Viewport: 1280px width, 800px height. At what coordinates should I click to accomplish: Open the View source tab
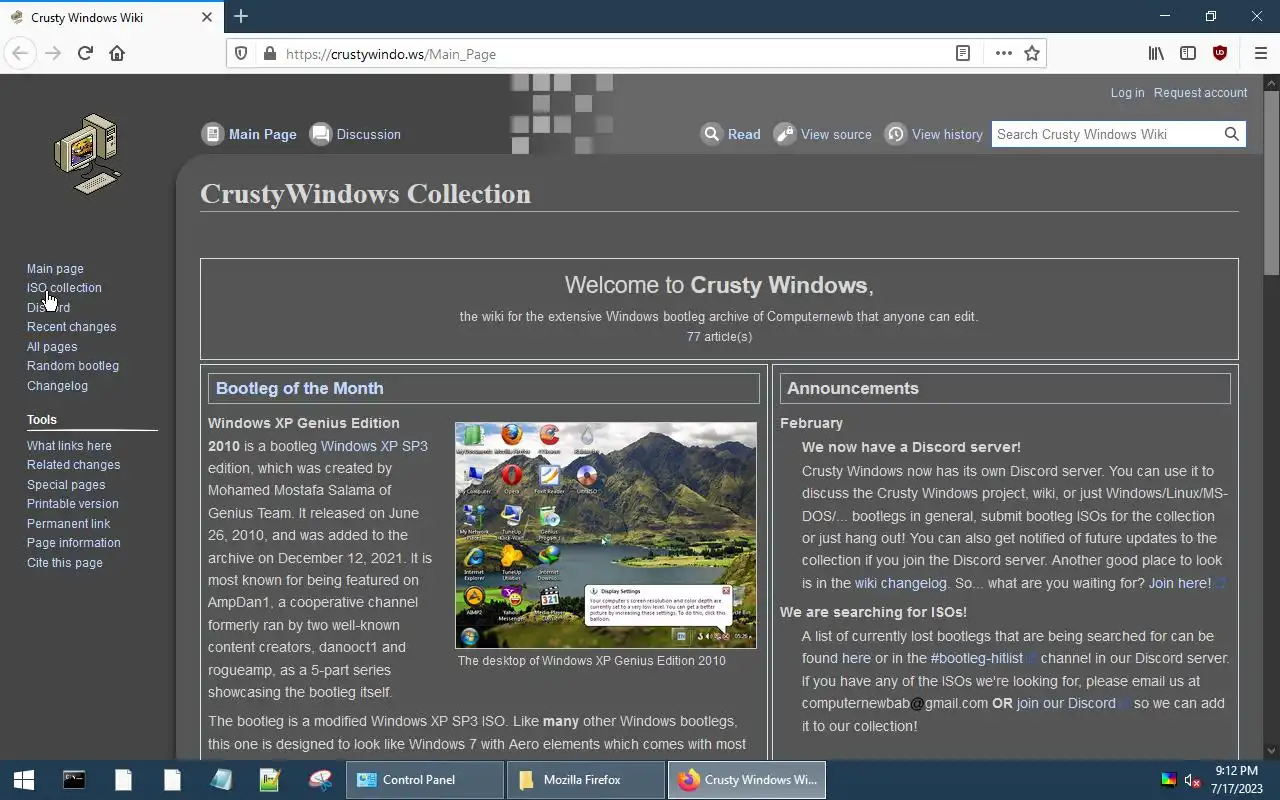coord(822,134)
